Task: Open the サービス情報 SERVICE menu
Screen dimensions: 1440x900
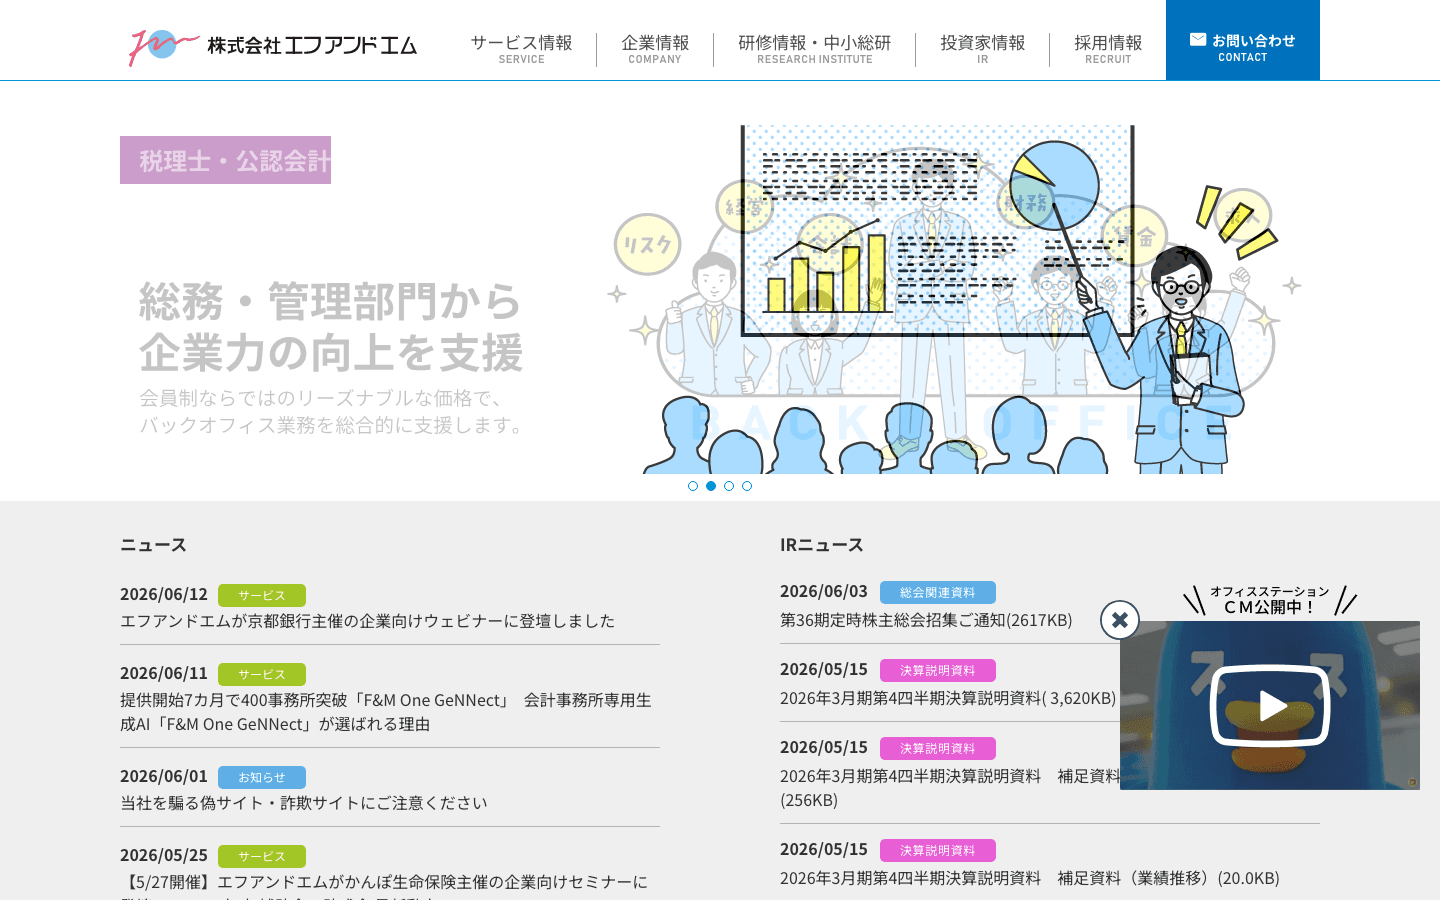Action: click(x=522, y=48)
